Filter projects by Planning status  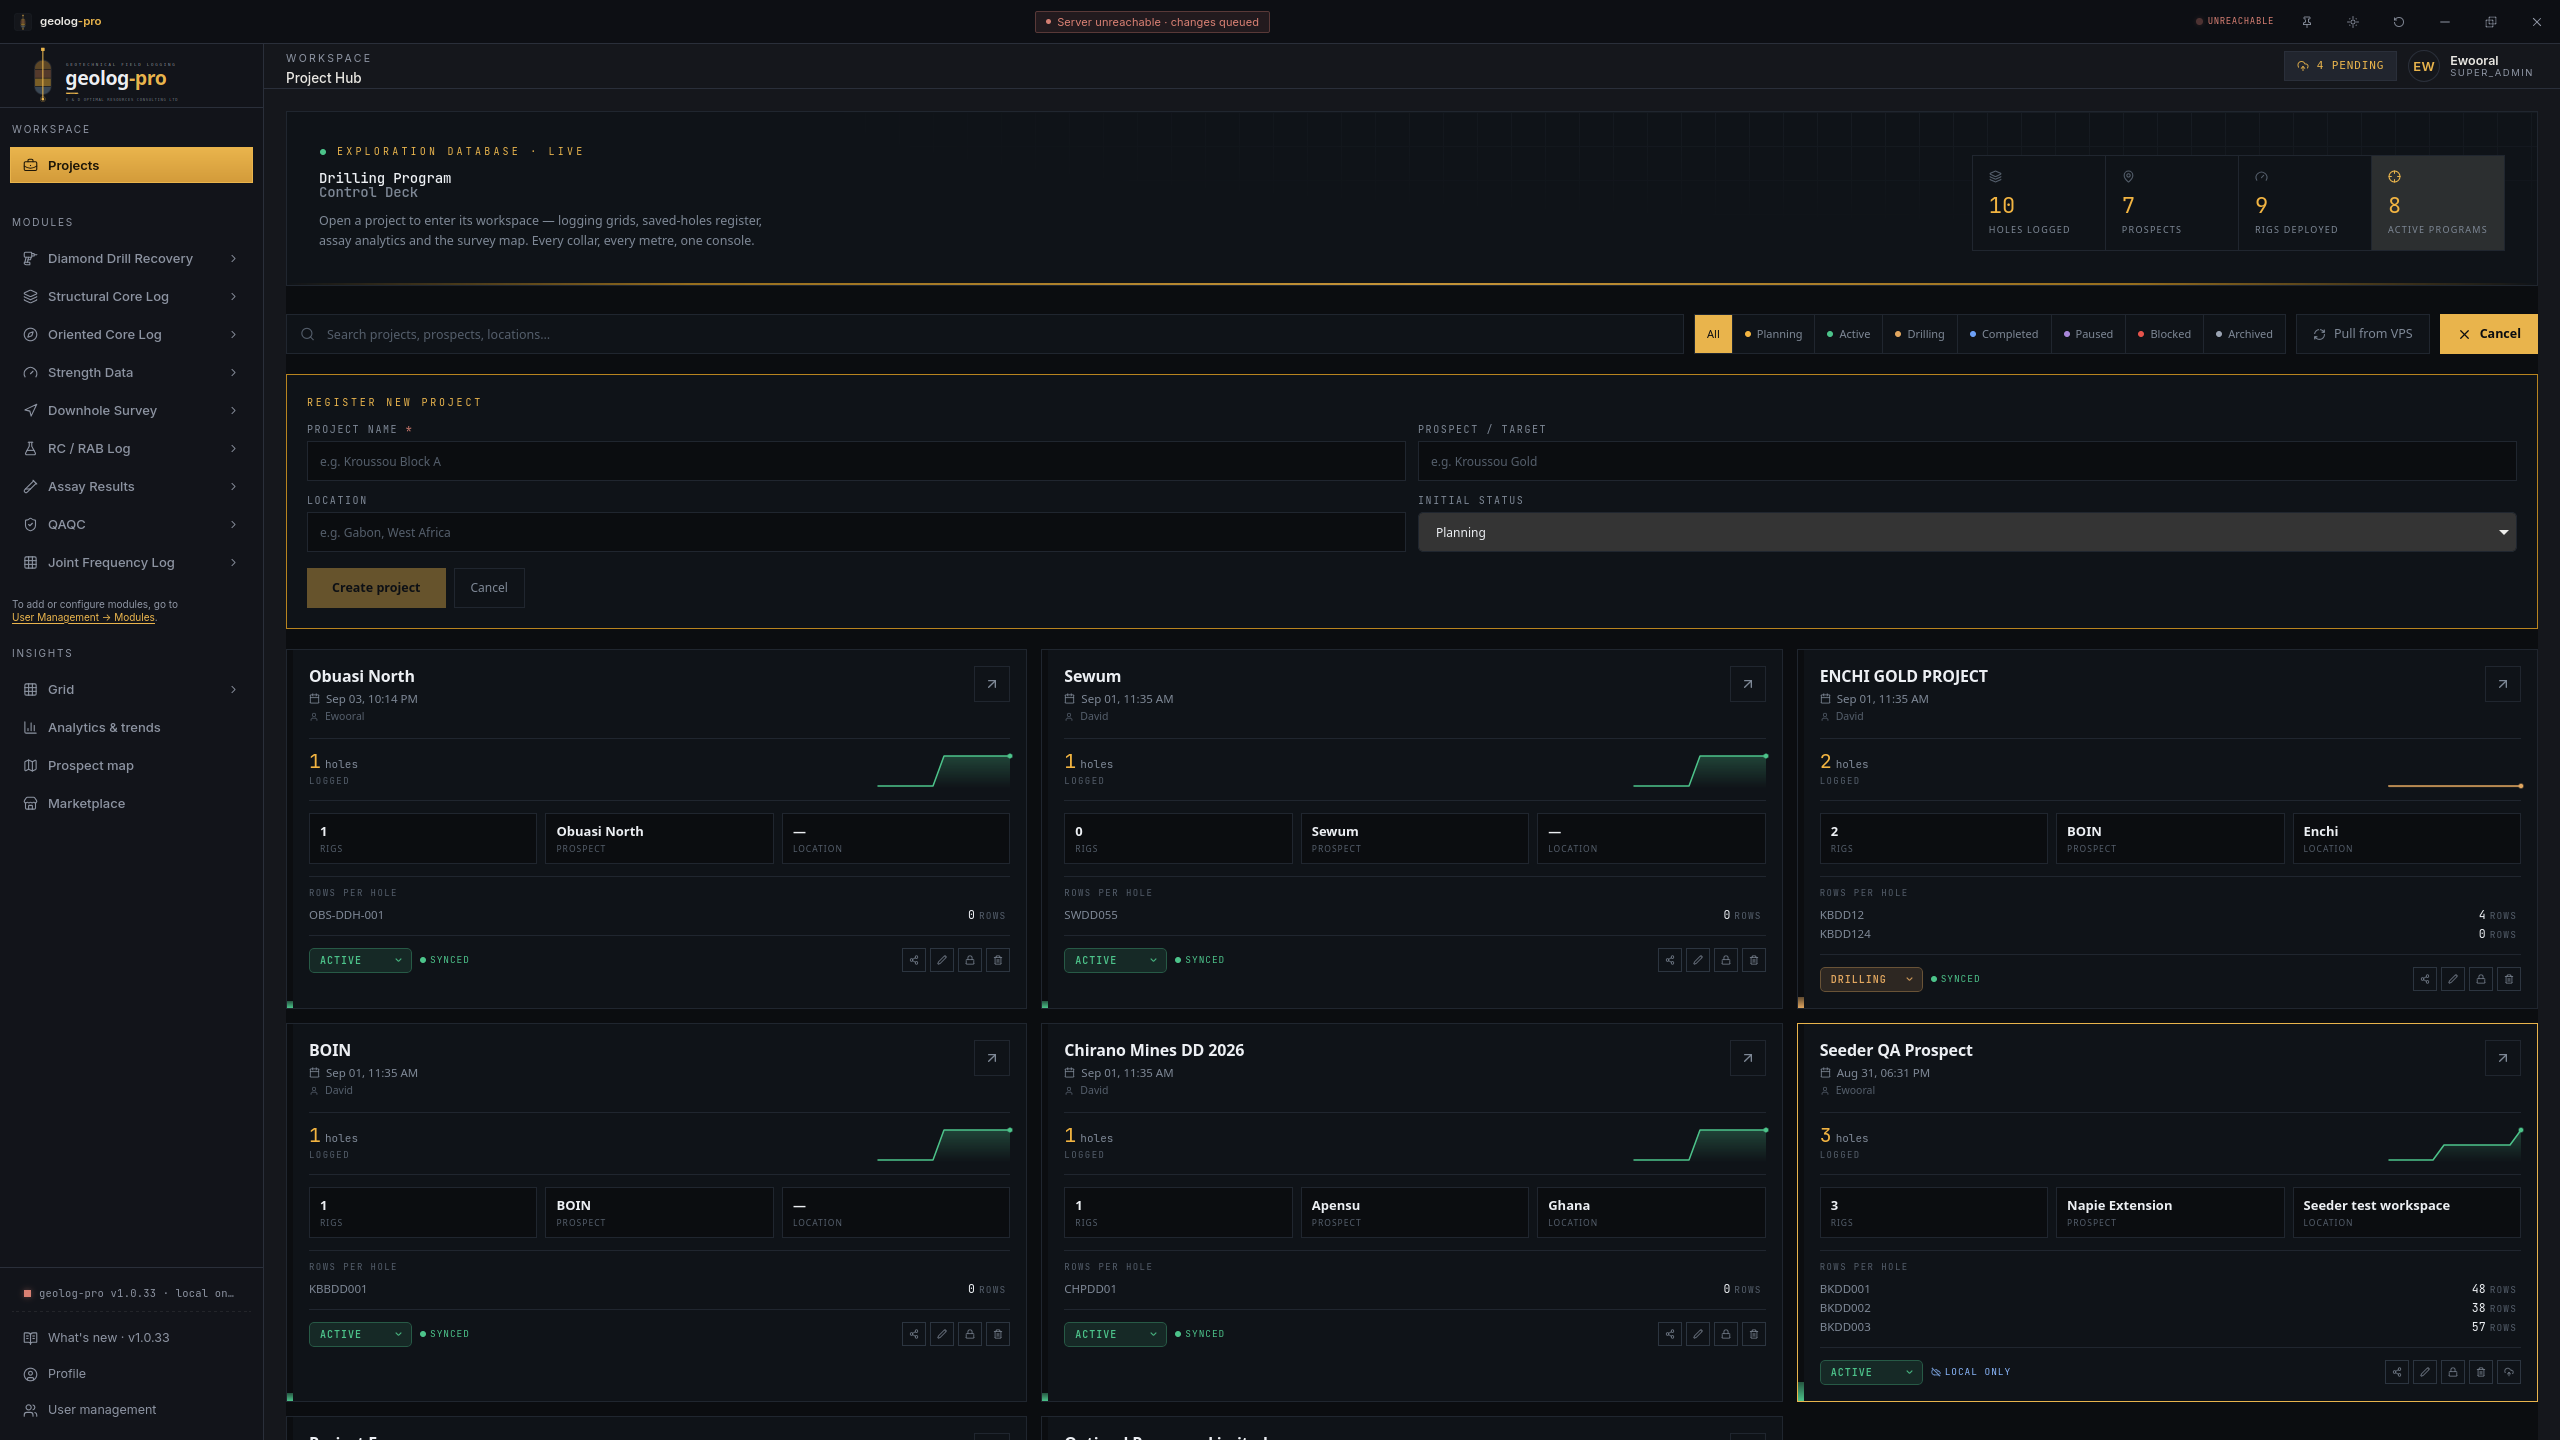click(x=1773, y=334)
